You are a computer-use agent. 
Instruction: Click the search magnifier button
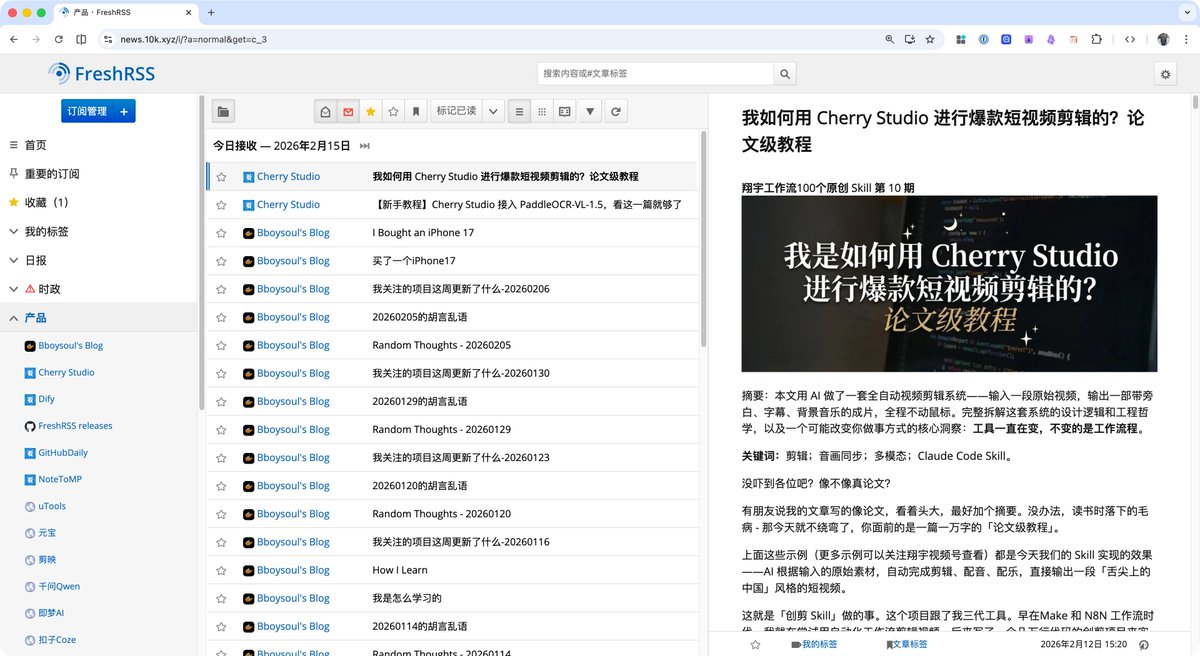point(786,74)
